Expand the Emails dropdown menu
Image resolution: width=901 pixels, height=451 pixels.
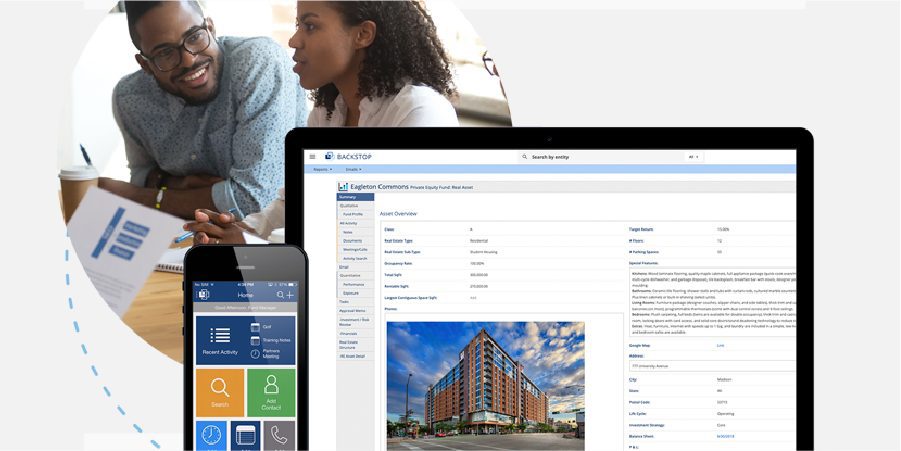[x=353, y=169]
